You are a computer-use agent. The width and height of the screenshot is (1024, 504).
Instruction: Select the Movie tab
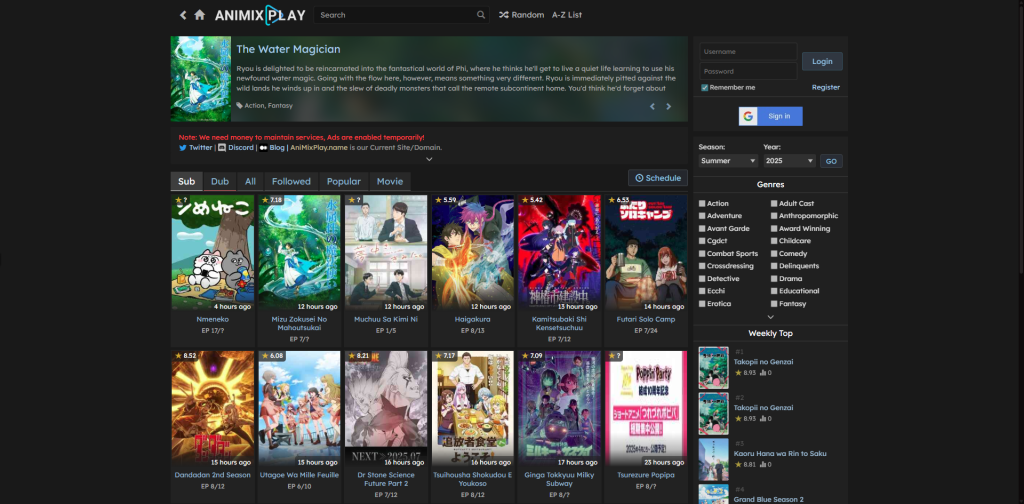[x=390, y=181]
